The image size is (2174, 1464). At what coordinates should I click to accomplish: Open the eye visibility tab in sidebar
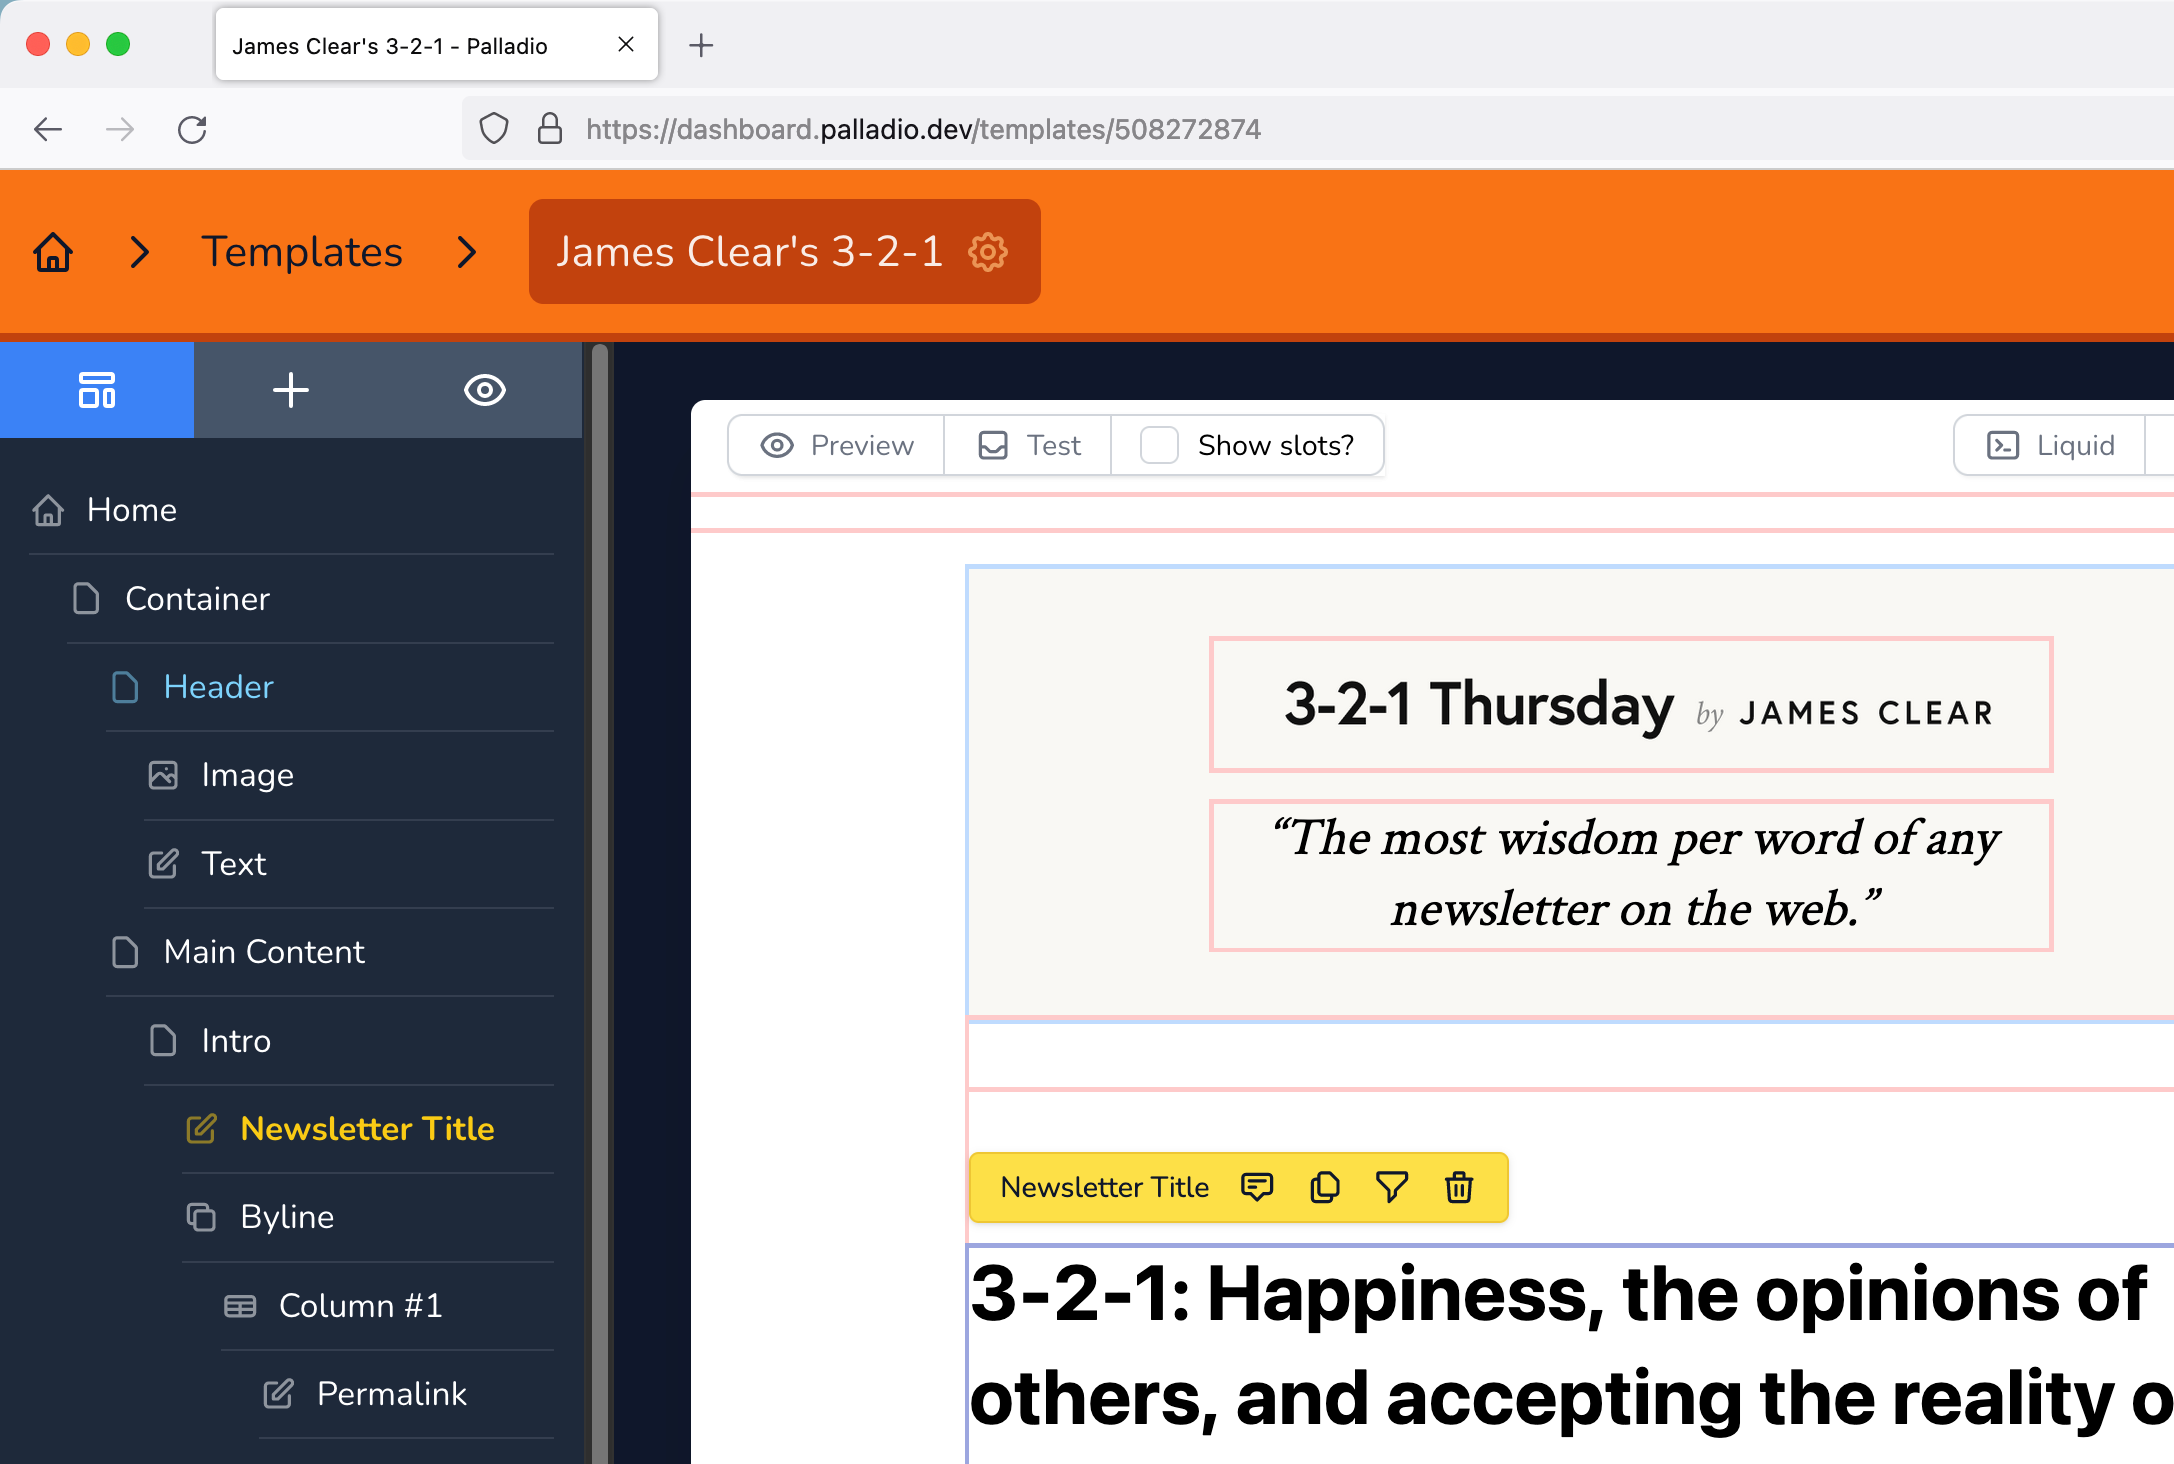[485, 390]
